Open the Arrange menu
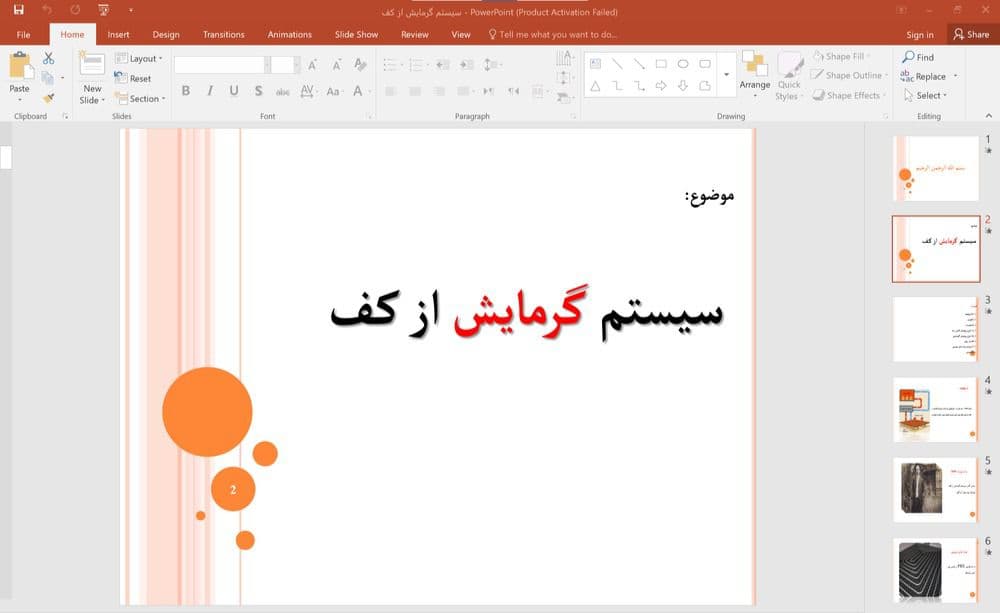1000x613 pixels. point(754,75)
